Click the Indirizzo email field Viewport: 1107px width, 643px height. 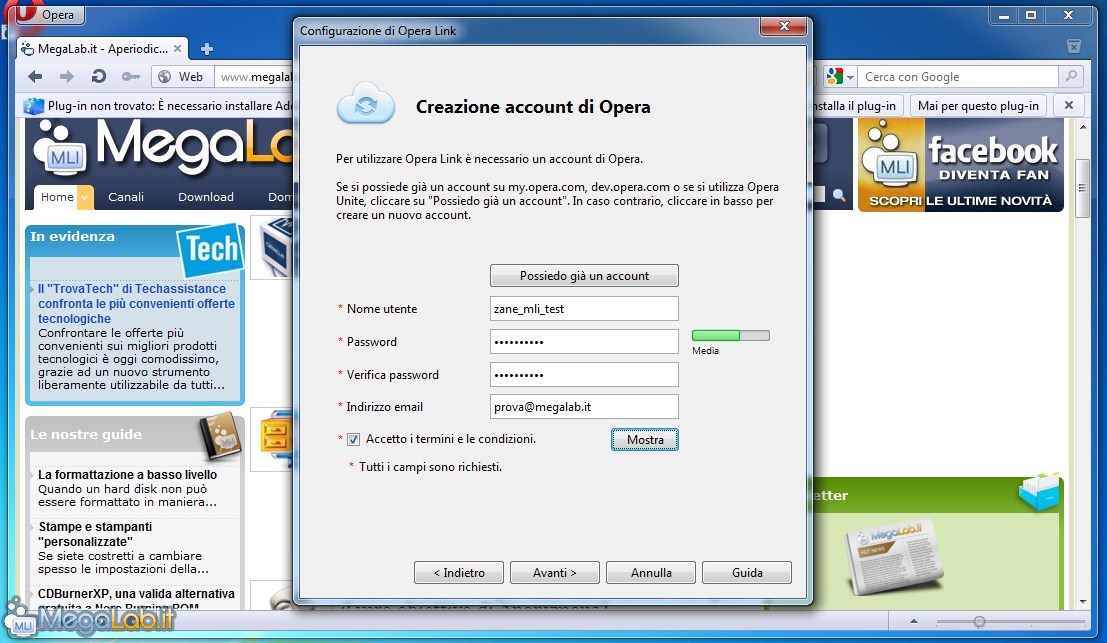tap(584, 407)
